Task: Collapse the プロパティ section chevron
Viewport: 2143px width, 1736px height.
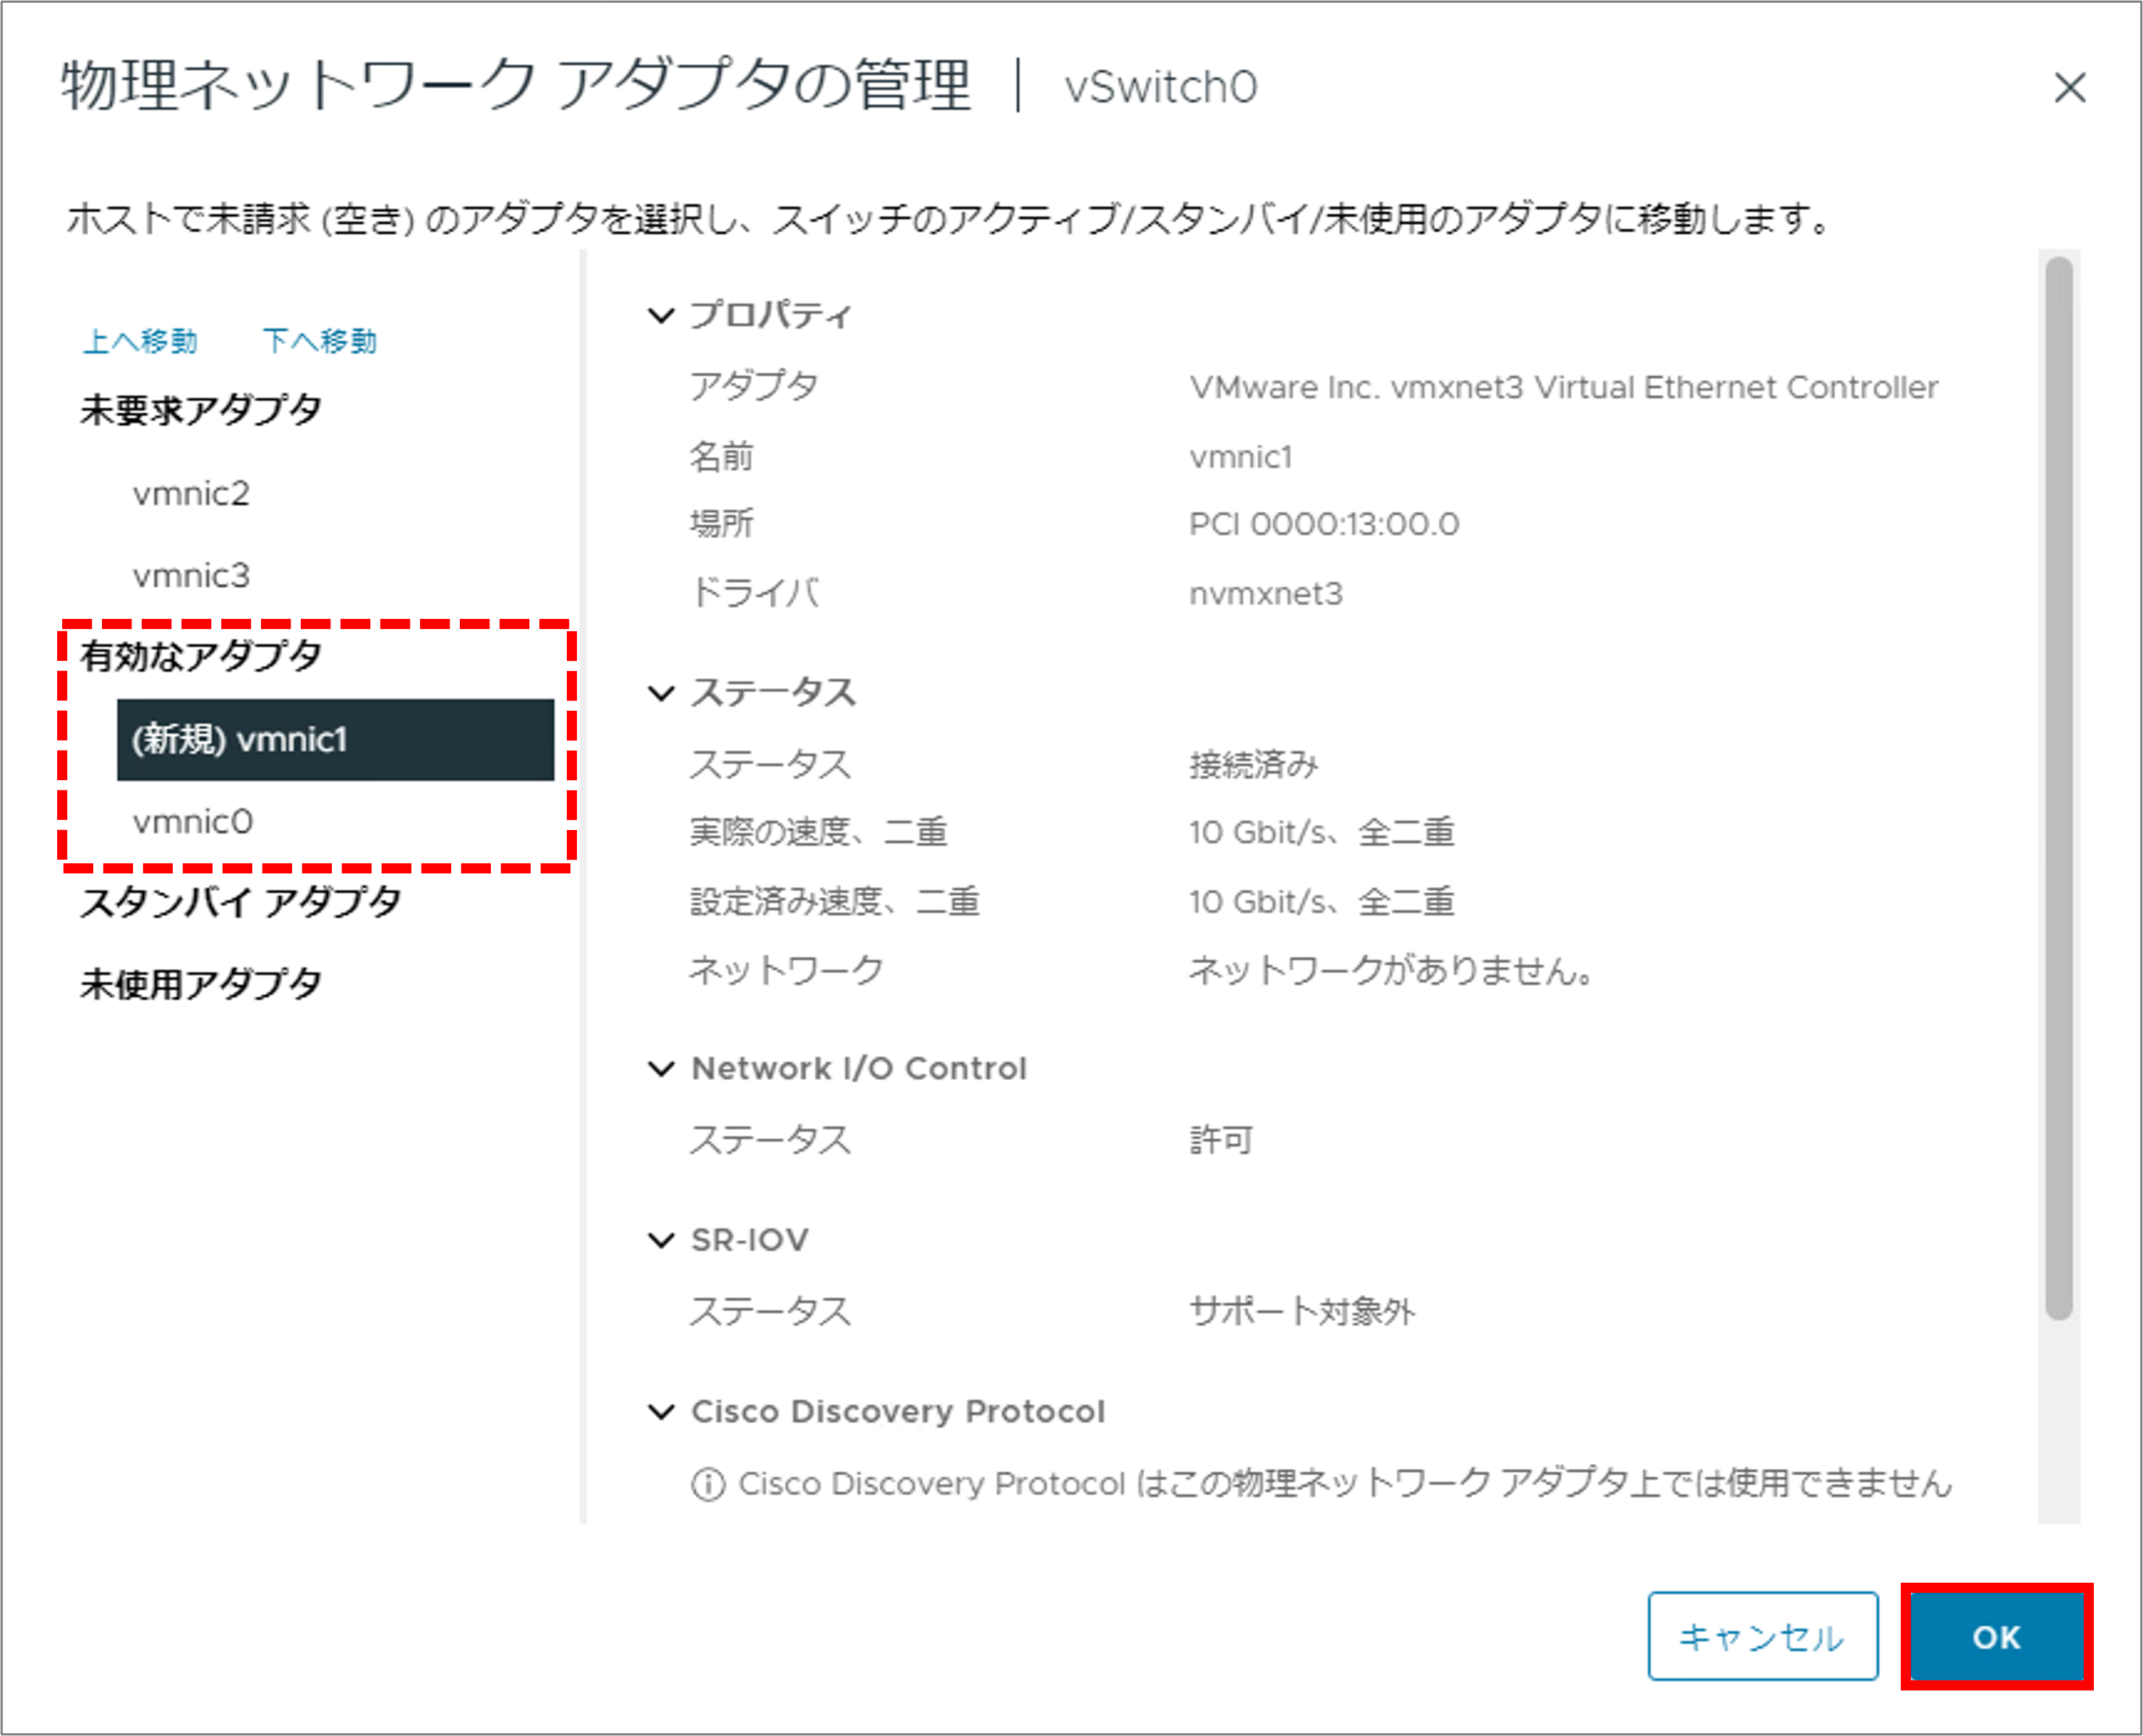Action: (x=661, y=316)
